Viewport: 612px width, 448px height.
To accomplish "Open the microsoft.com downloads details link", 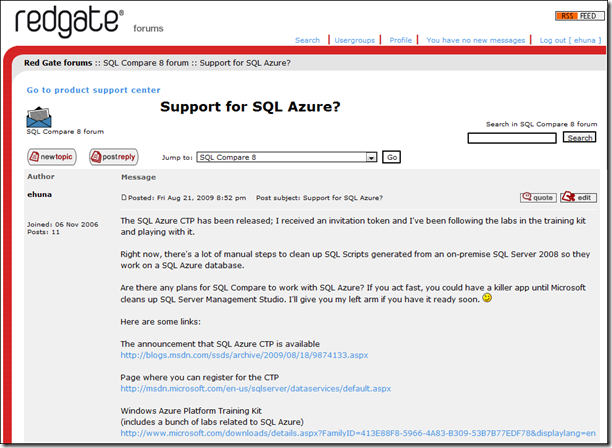I will pyautogui.click(x=358, y=433).
